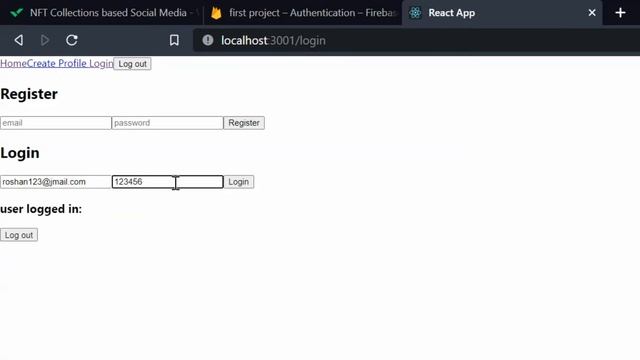This screenshot has height=360, width=640.
Task: Click the address bar showing localhost:3001/login
Action: click(416, 40)
